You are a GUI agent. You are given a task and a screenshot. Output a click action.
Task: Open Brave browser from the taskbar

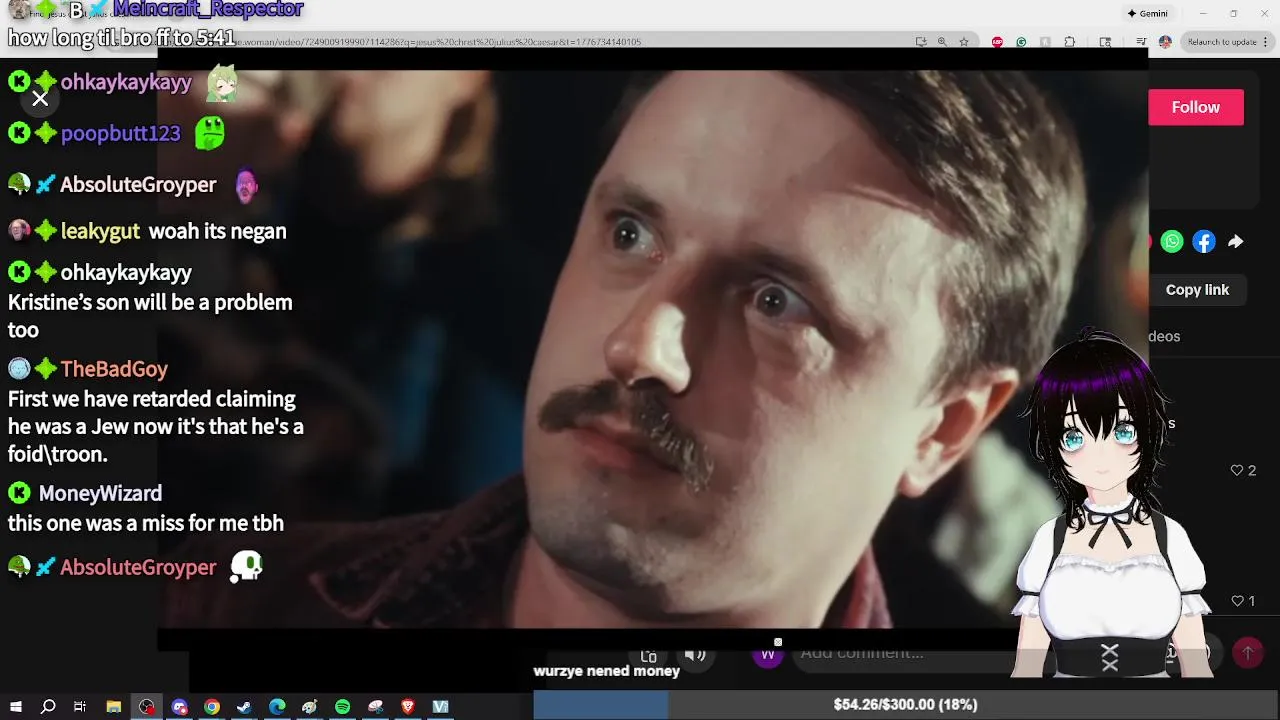pos(408,707)
